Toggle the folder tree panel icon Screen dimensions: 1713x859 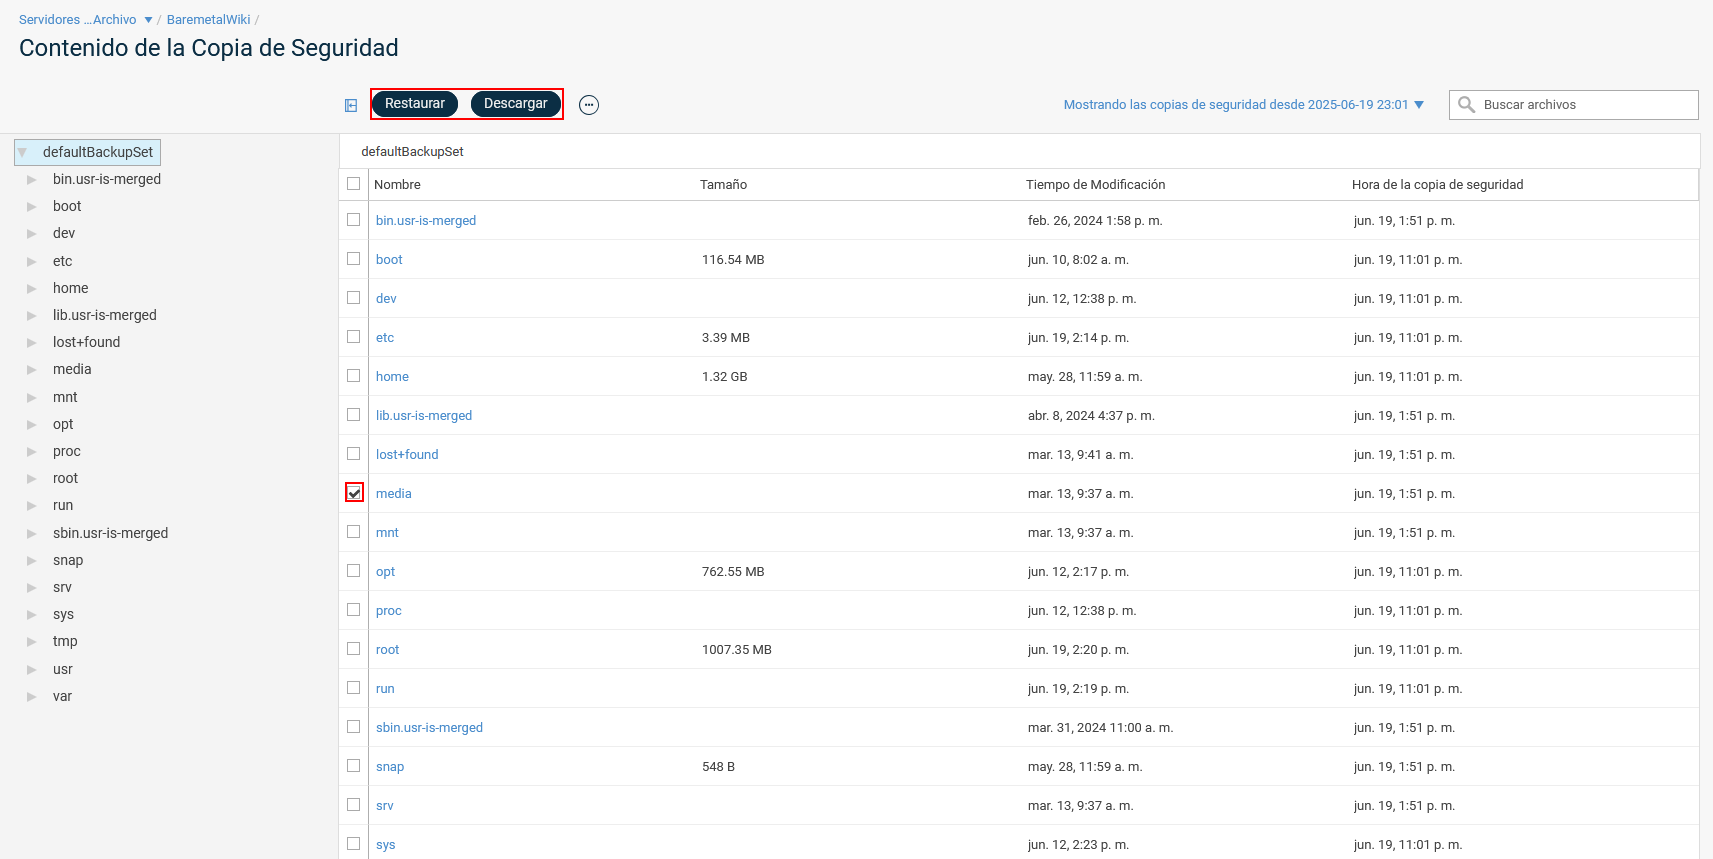click(x=351, y=105)
